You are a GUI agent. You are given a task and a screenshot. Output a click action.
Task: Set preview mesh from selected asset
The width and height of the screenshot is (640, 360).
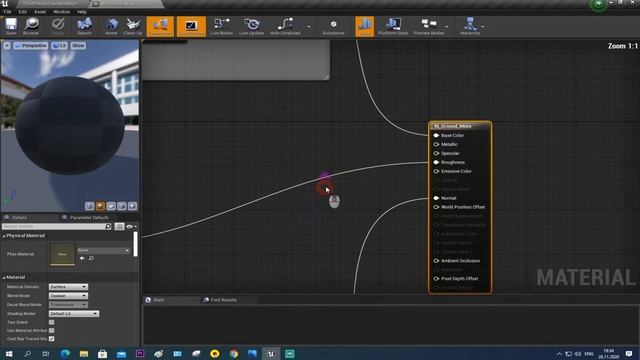(x=132, y=206)
